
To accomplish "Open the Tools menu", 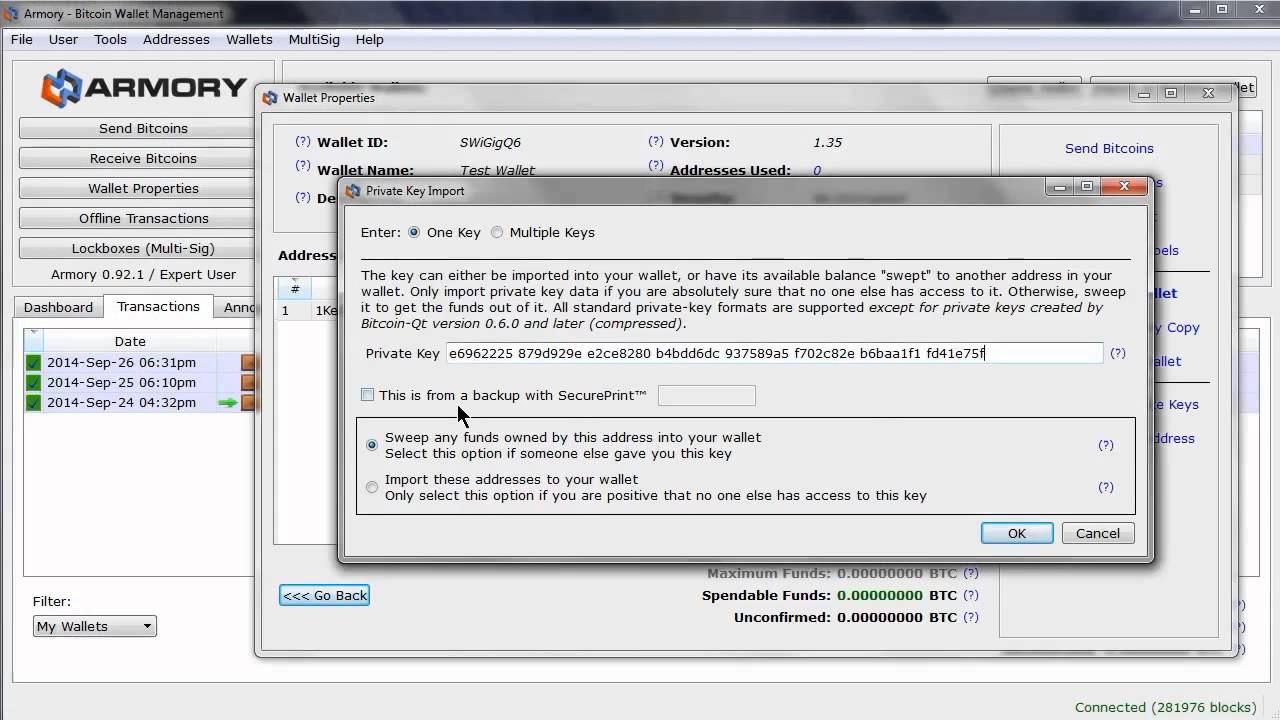I will point(110,39).
